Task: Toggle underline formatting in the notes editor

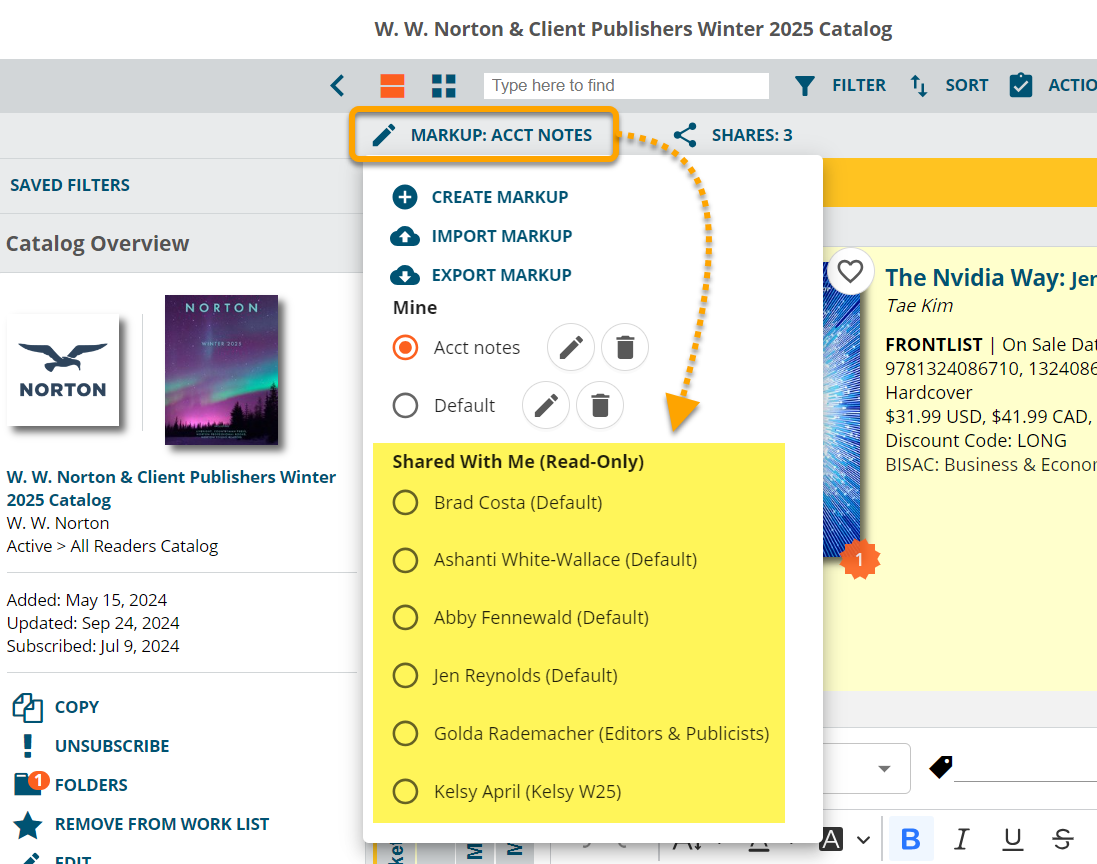Action: (x=1012, y=838)
